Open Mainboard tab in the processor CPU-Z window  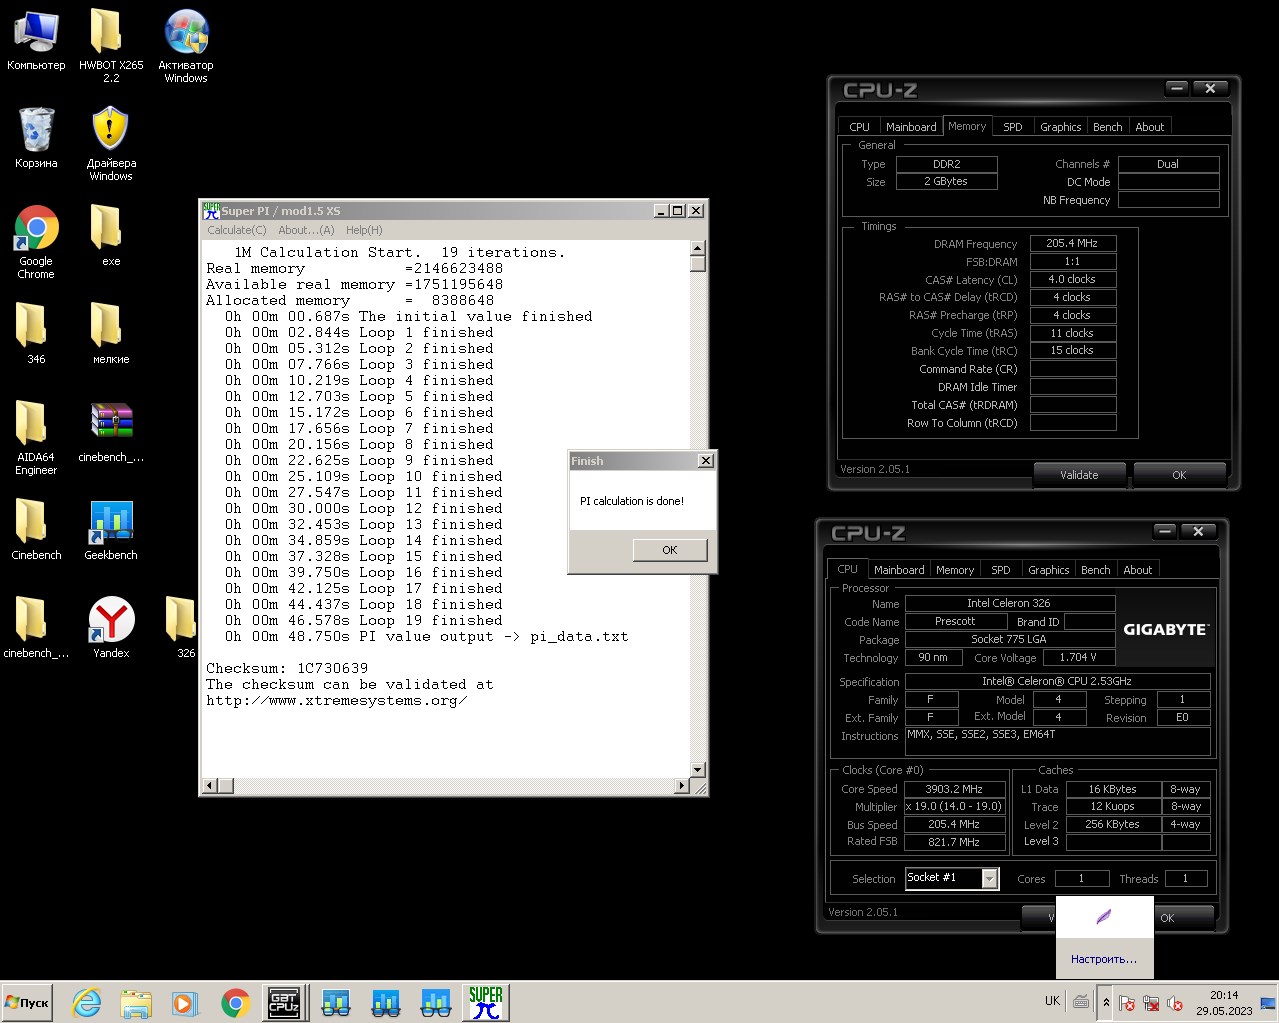pyautogui.click(x=899, y=570)
